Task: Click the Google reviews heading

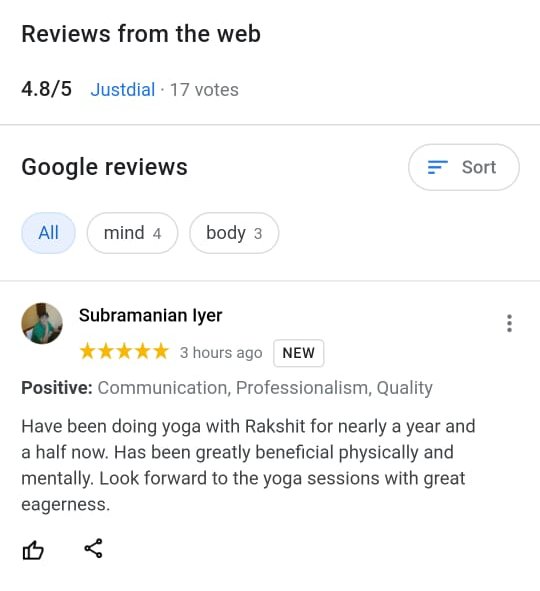Action: click(104, 167)
